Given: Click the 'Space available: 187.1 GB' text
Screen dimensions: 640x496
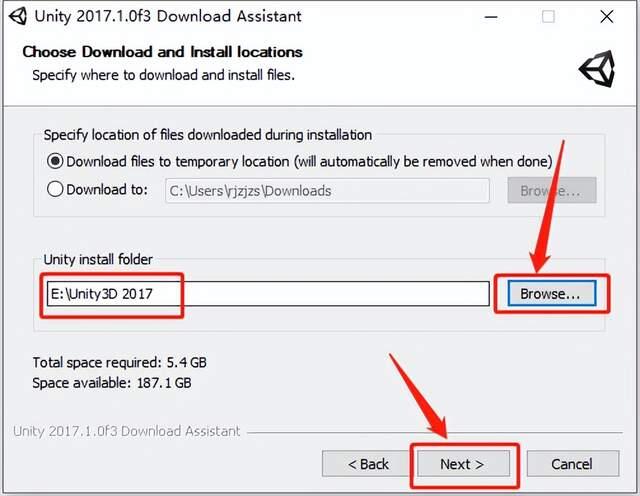Looking at the screenshot, I should (112, 382).
